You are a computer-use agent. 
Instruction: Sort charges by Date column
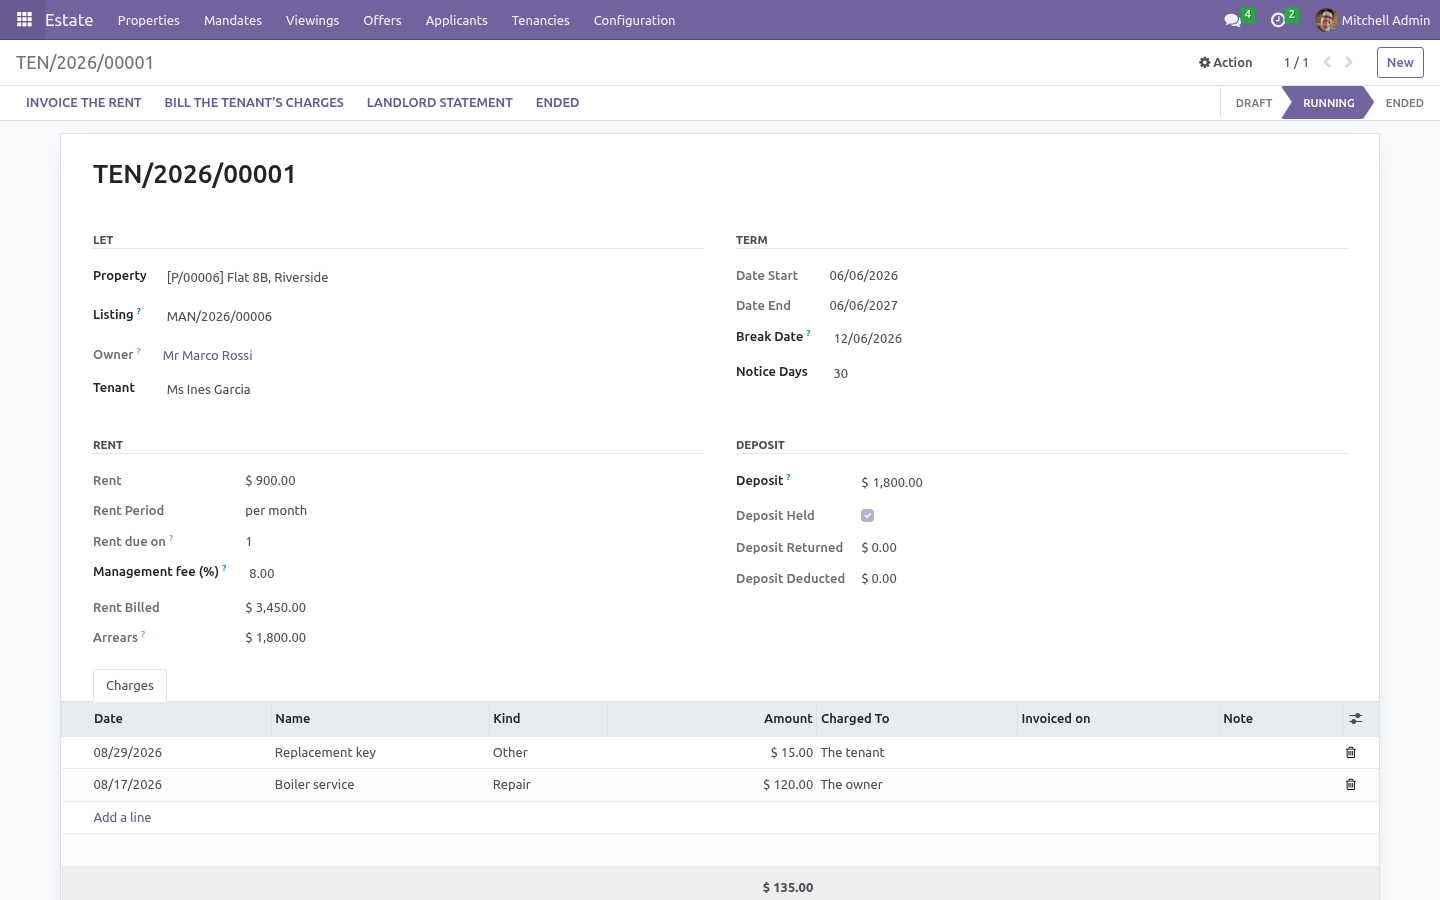click(x=166, y=719)
